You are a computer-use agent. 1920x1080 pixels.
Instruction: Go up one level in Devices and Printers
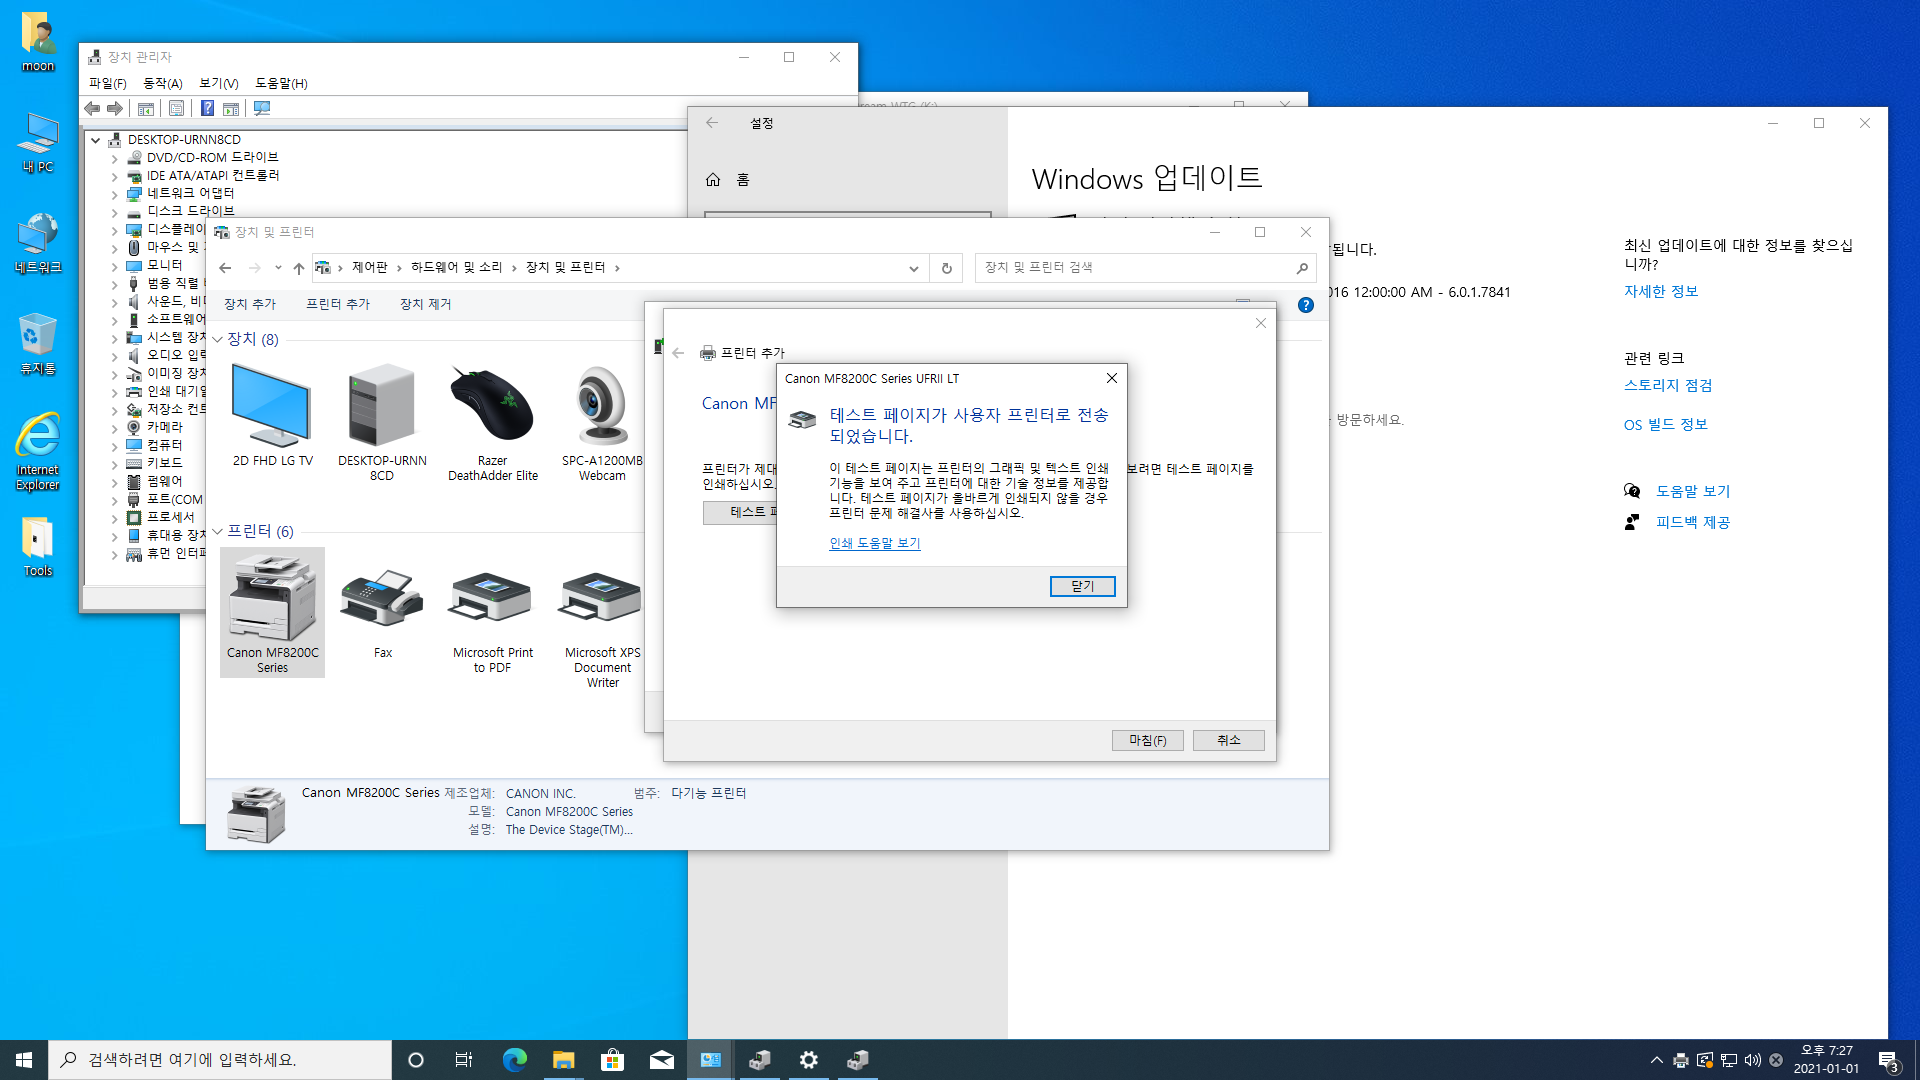pos(298,268)
